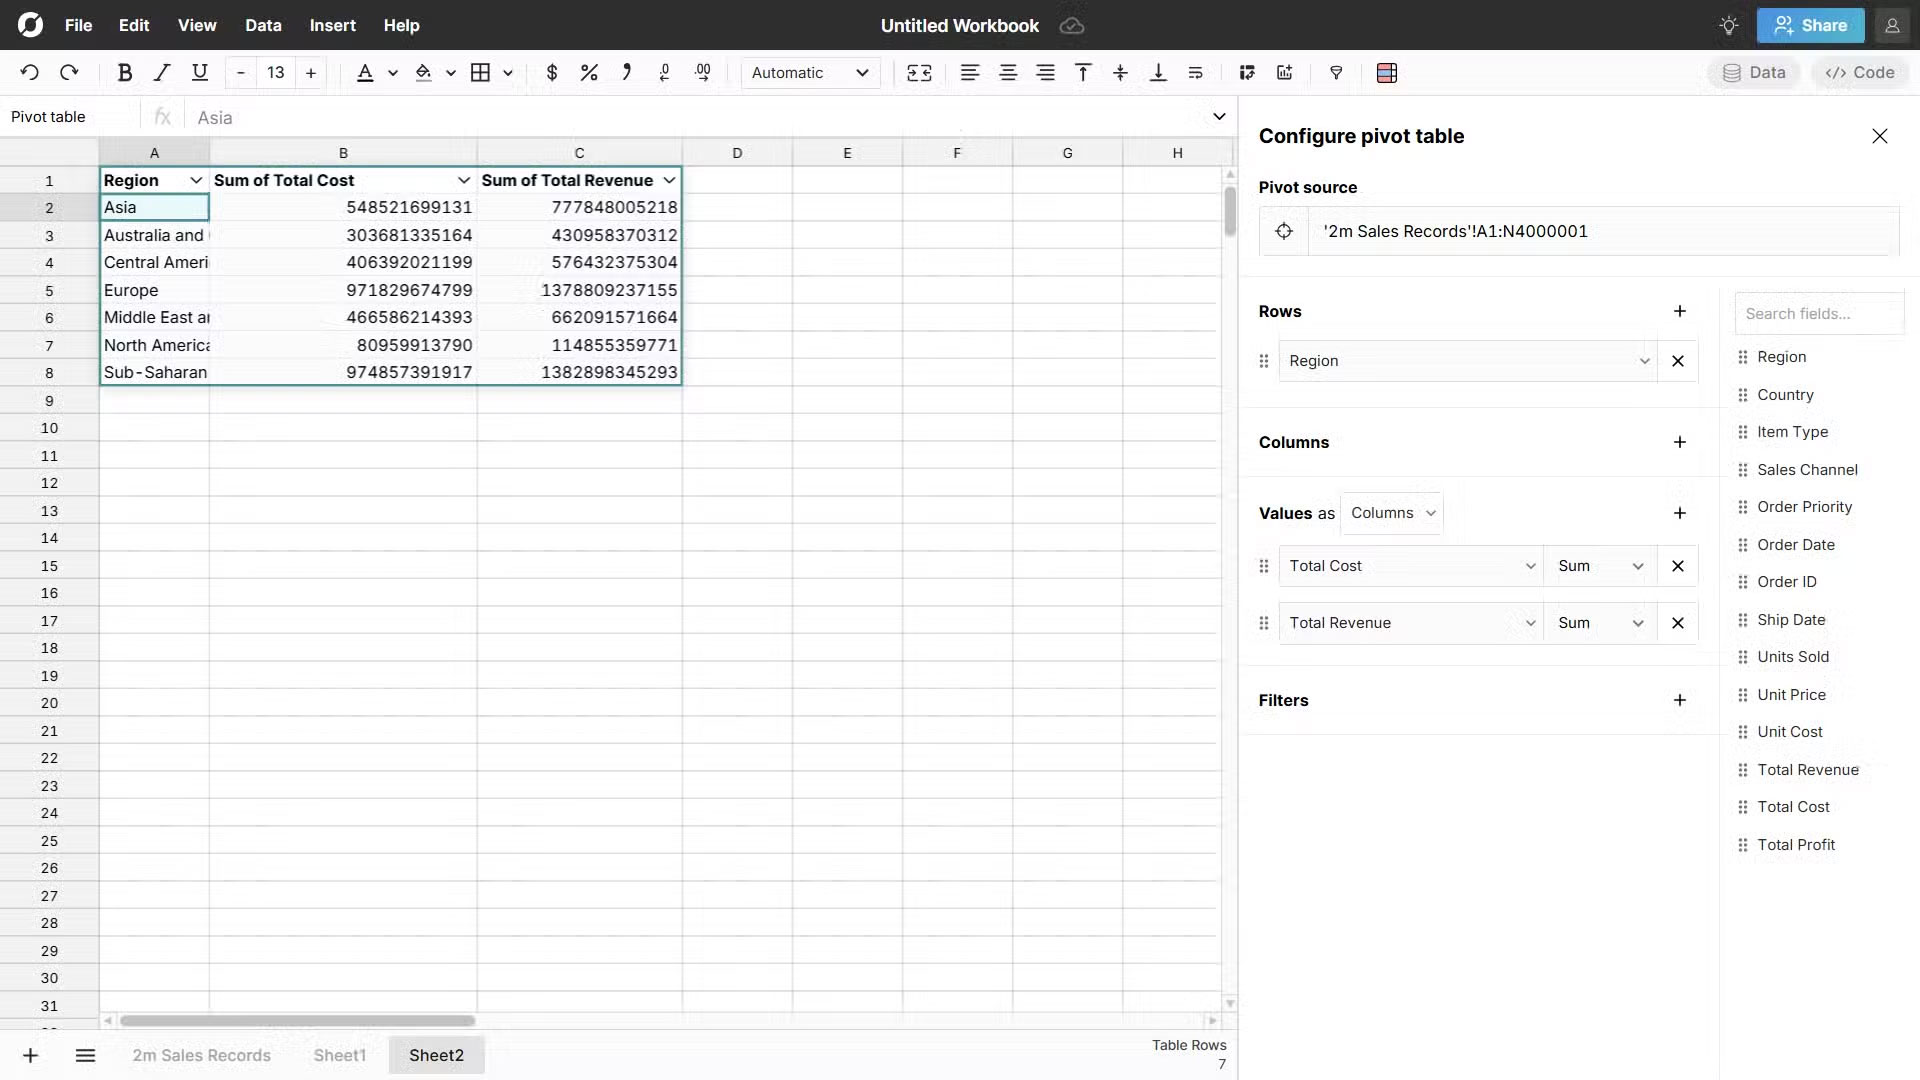Toggle italic formatting

tap(161, 72)
